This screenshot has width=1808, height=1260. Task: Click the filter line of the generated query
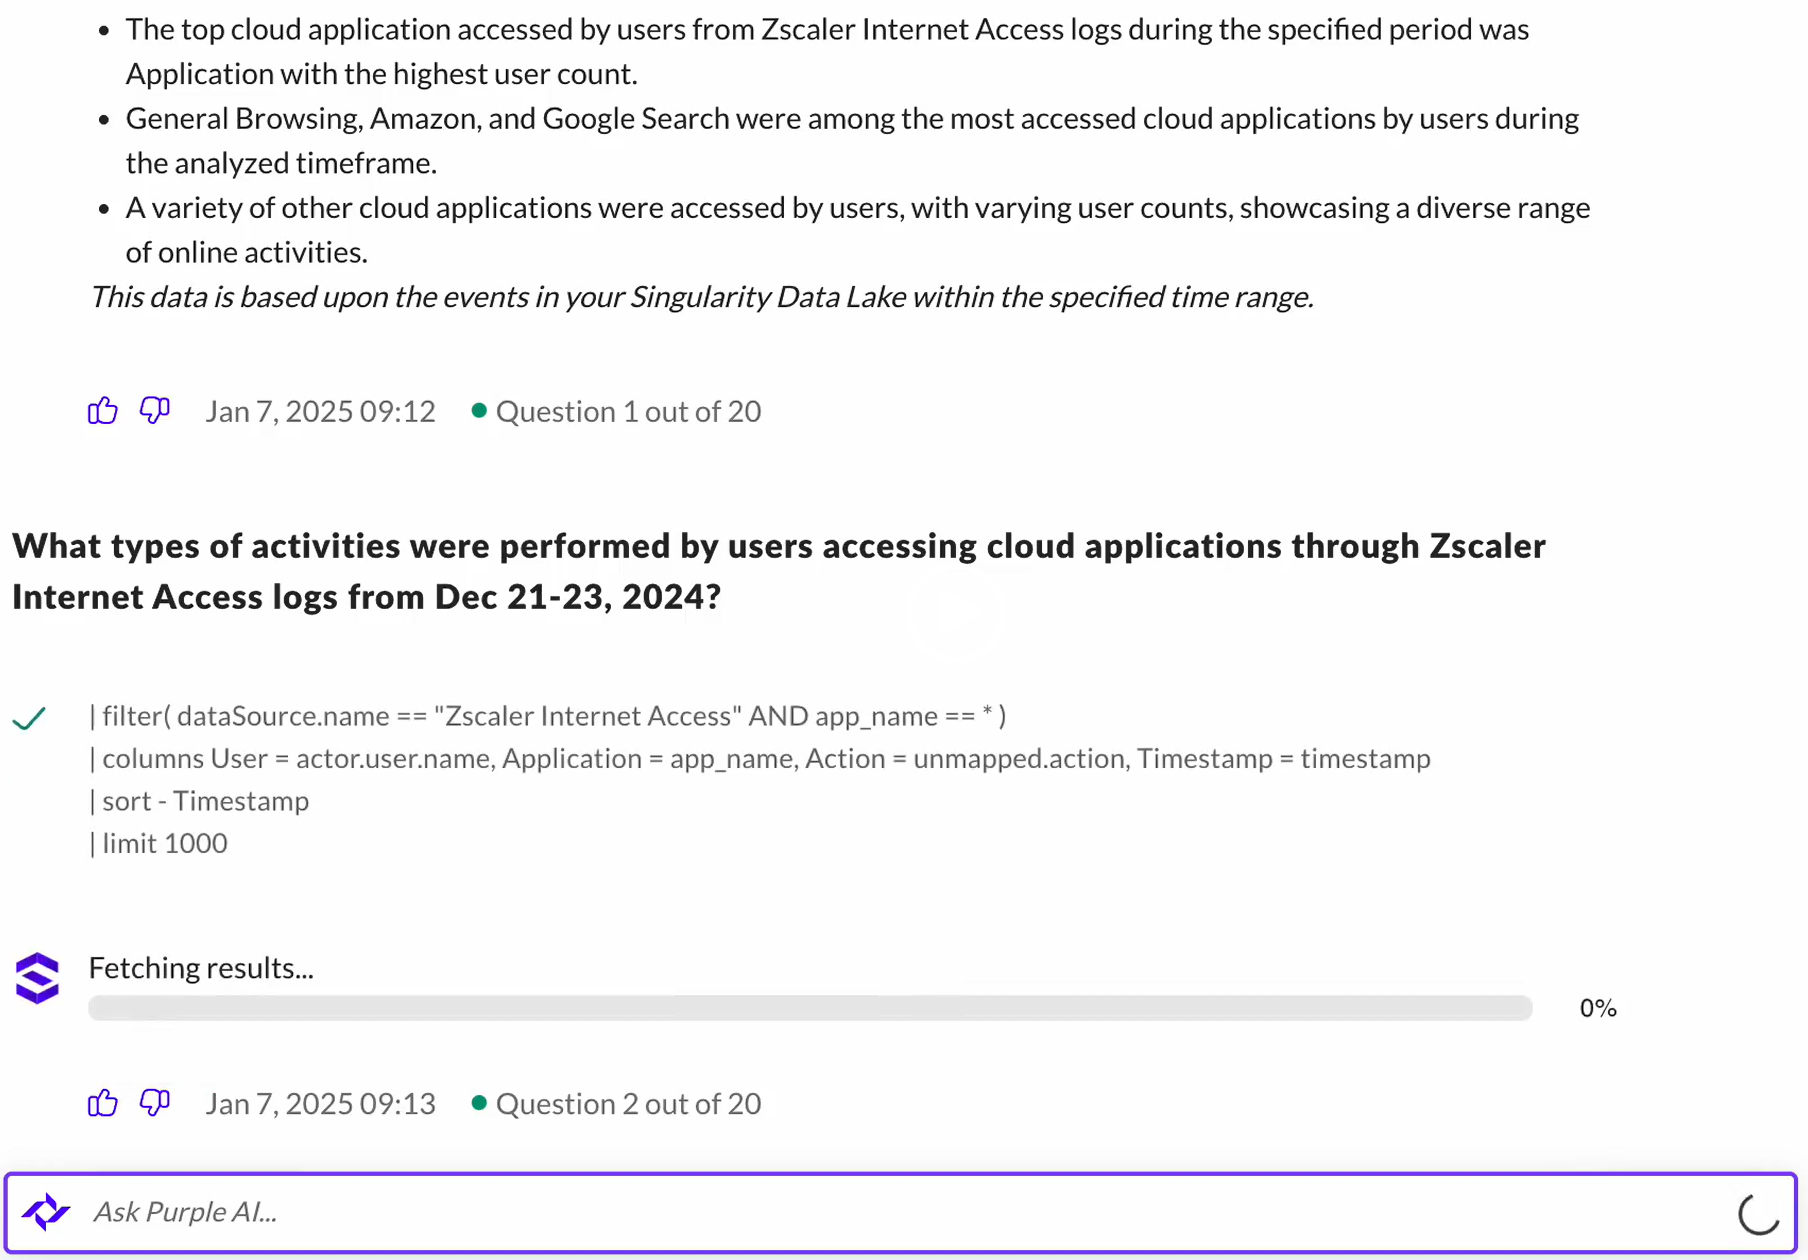[x=547, y=716]
